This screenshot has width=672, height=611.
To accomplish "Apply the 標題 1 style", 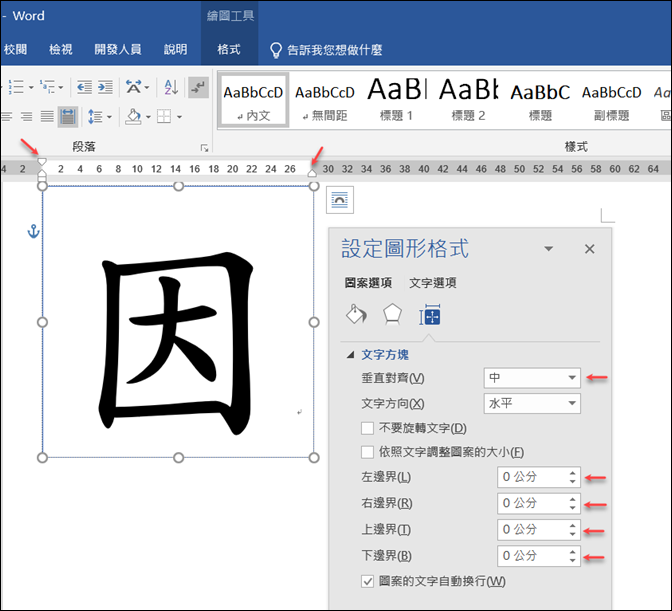I will (x=396, y=101).
